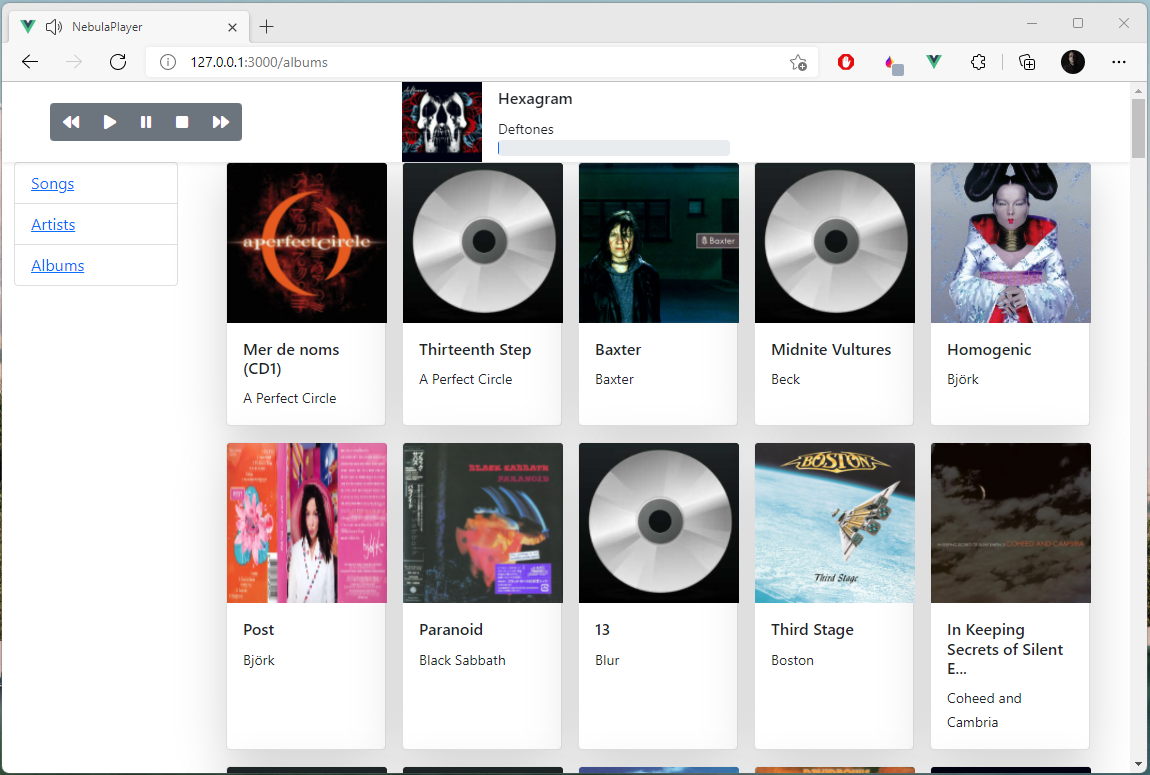This screenshot has width=1150, height=775.
Task: Click the 'Third Stage' album title
Action: [x=812, y=630]
